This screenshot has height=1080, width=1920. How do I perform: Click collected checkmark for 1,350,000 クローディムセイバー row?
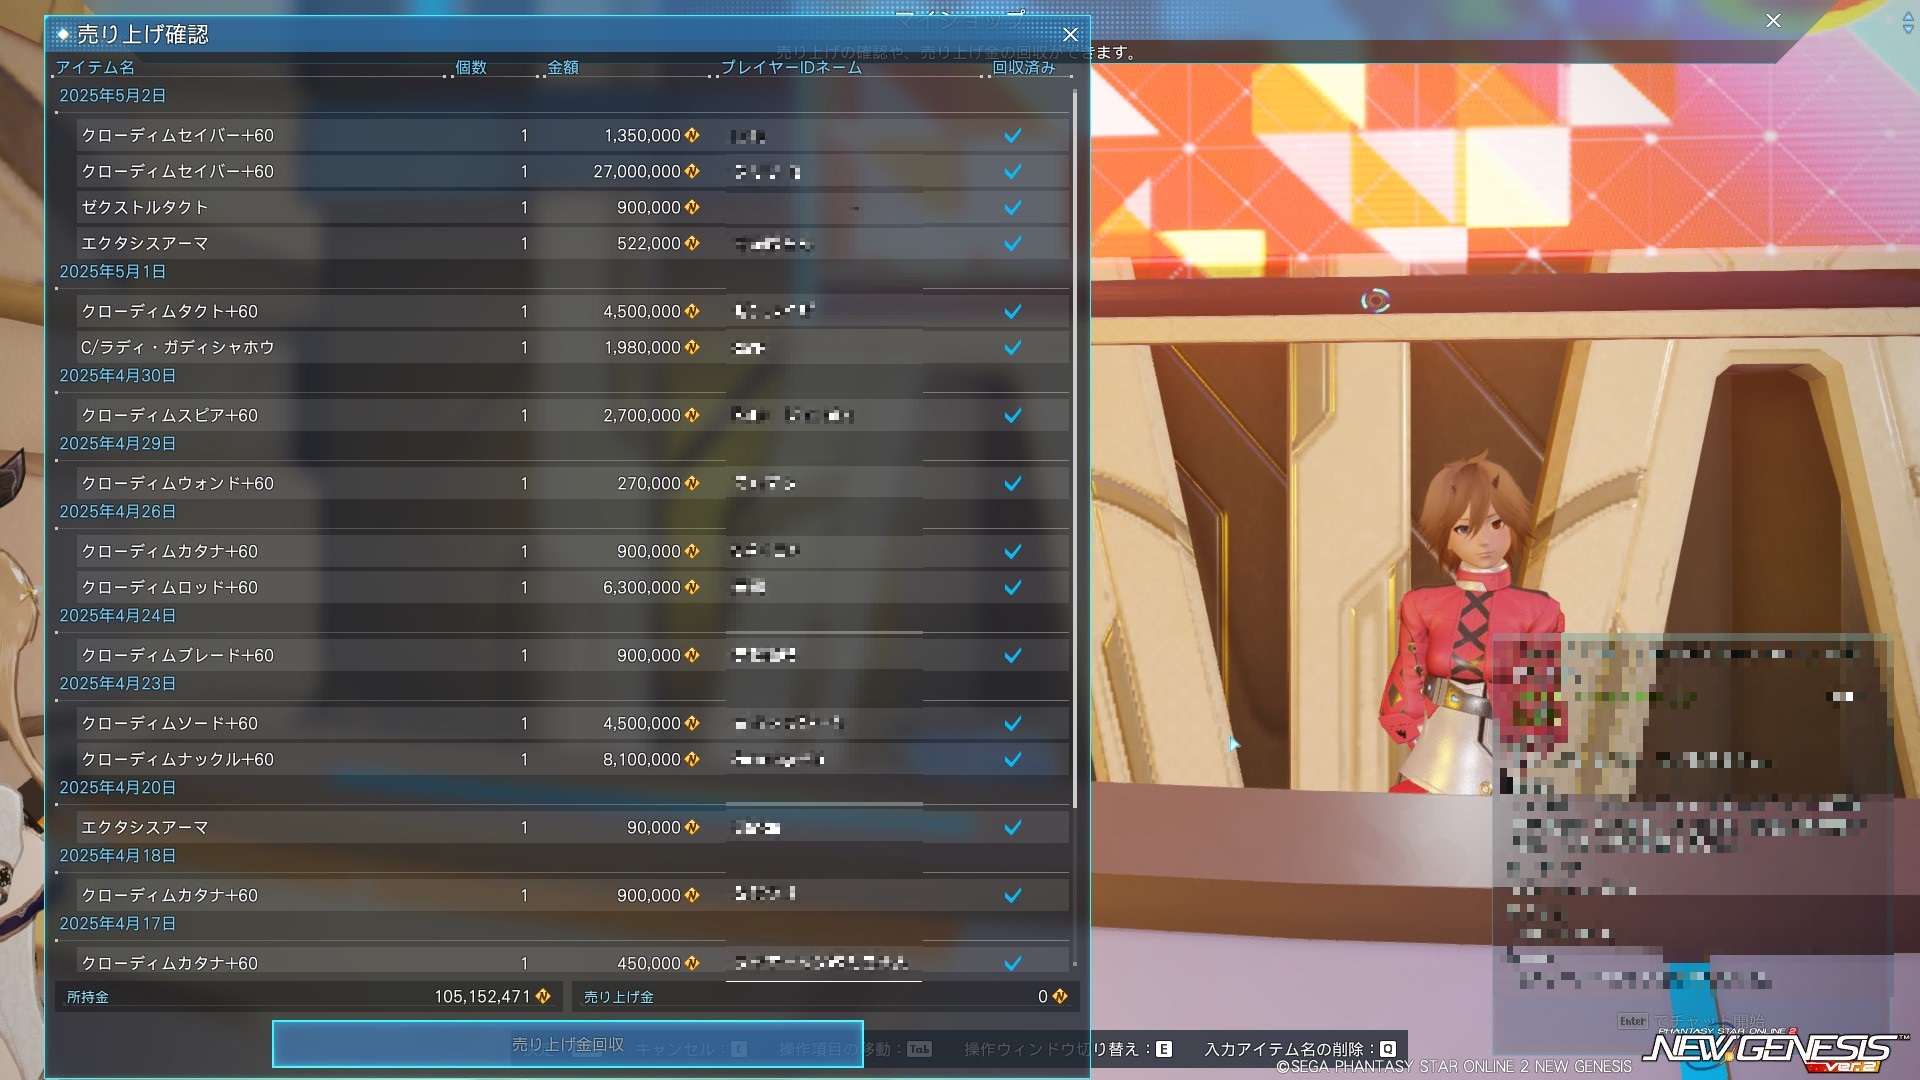click(1013, 135)
